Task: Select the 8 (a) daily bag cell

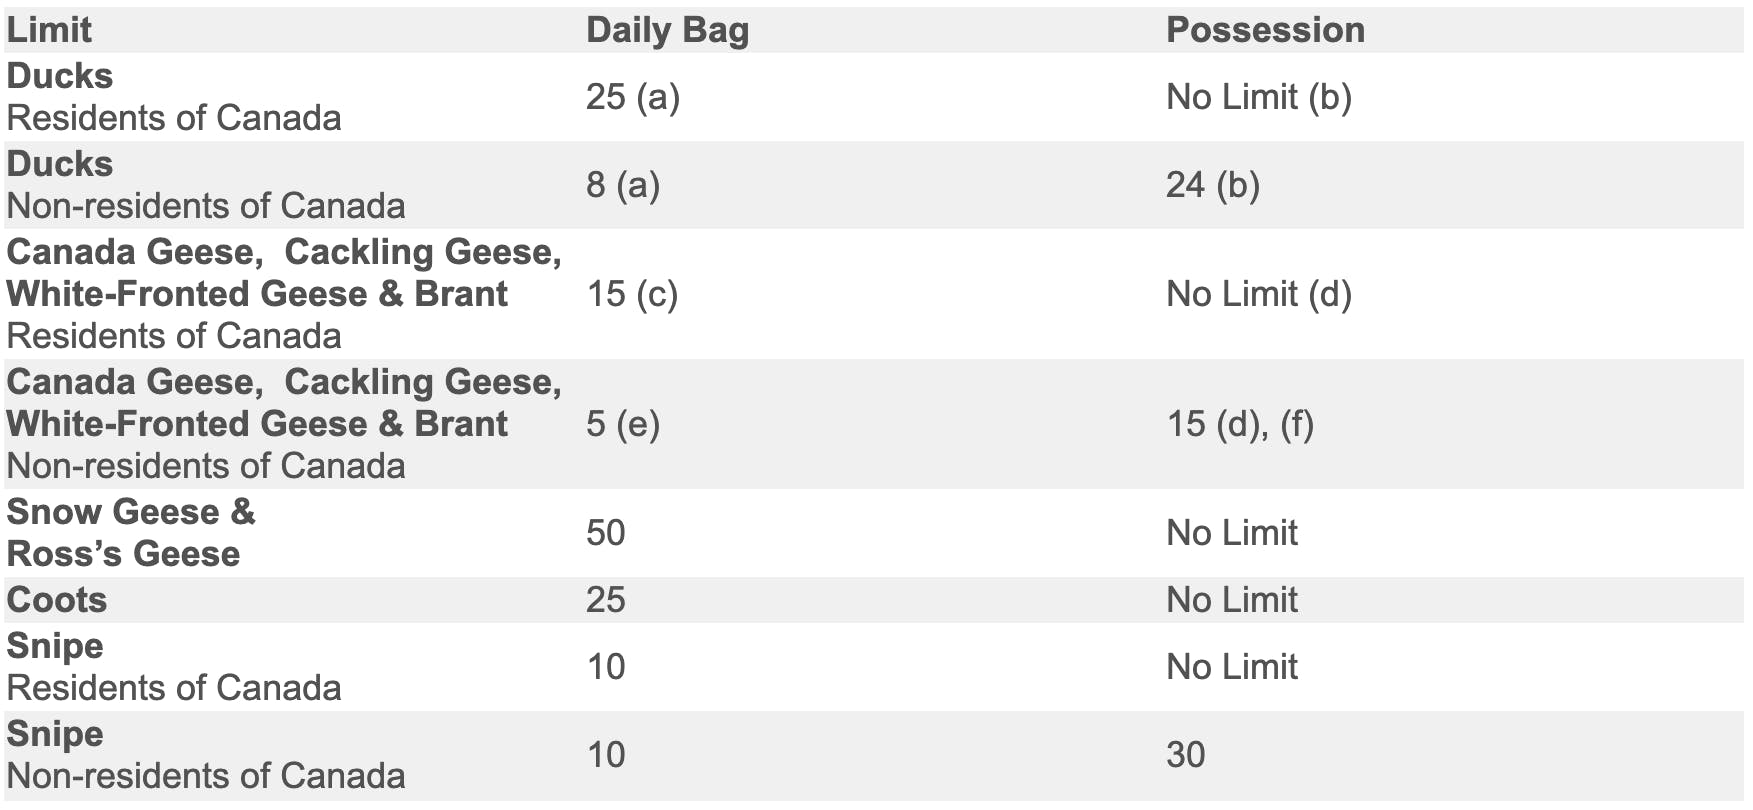Action: click(622, 185)
